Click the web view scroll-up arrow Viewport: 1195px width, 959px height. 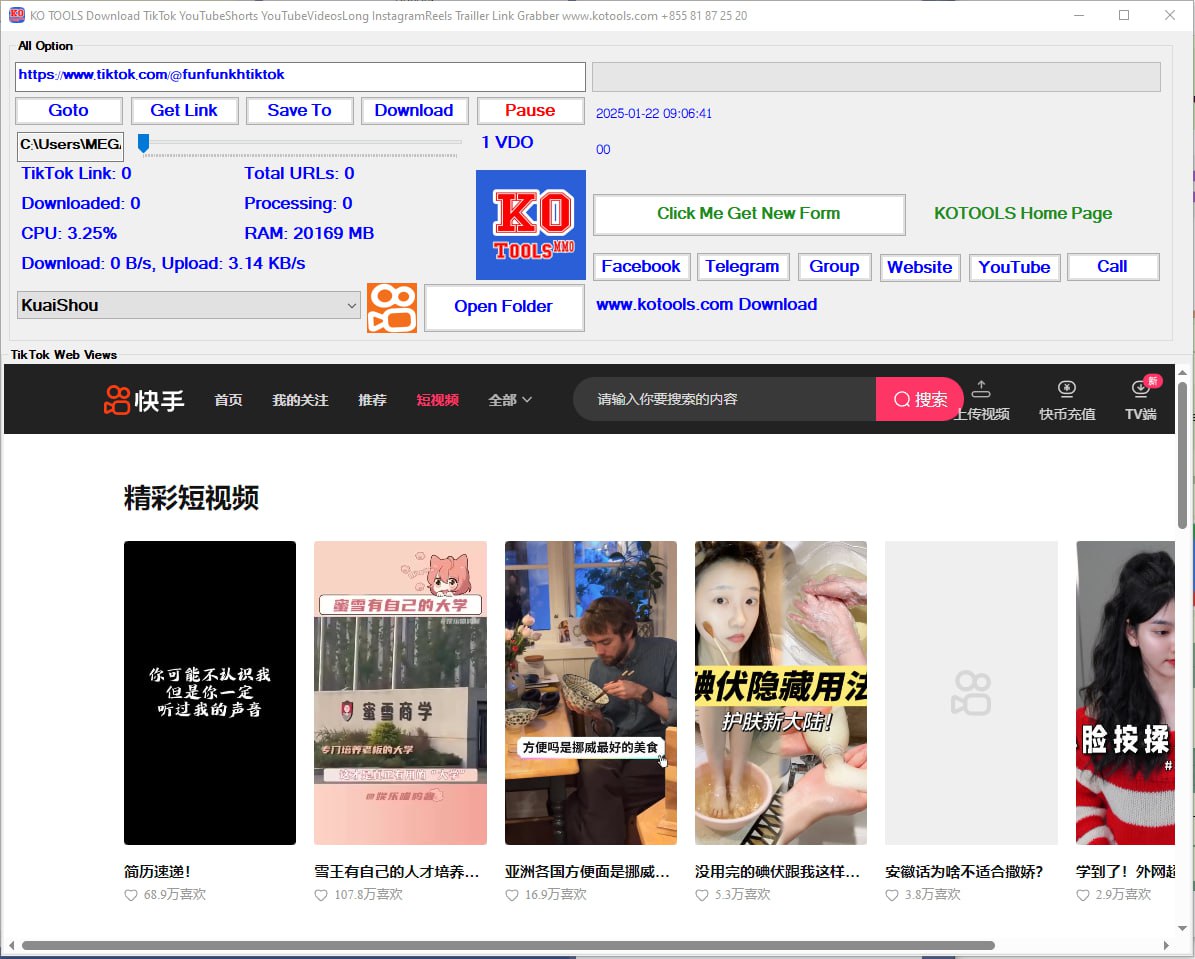point(1182,372)
